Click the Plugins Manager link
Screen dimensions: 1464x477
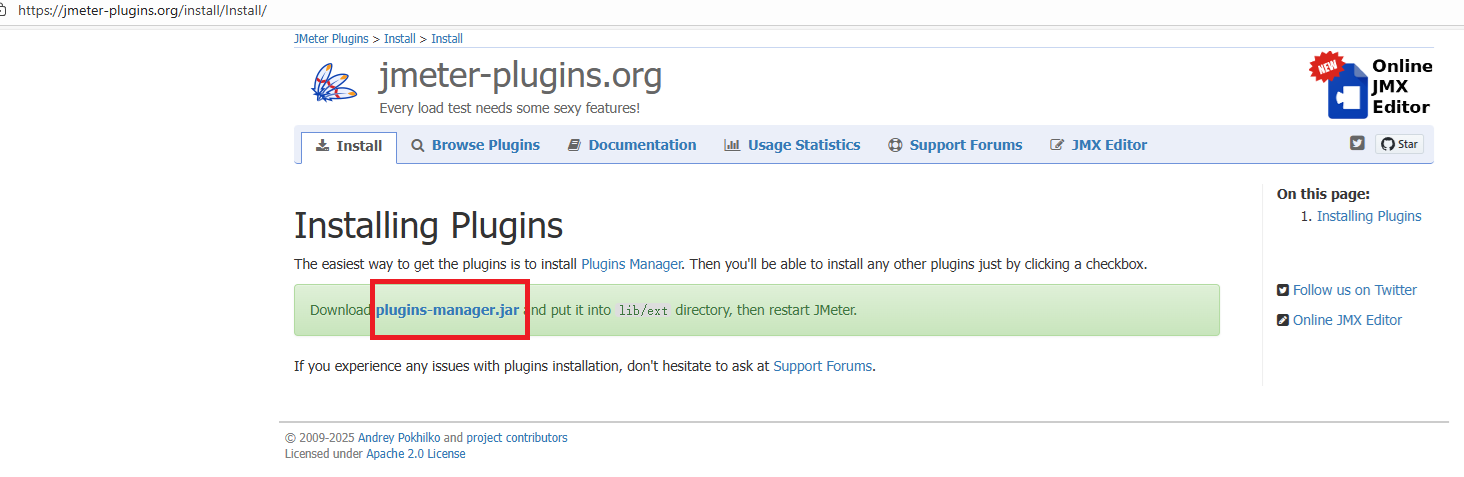click(632, 264)
